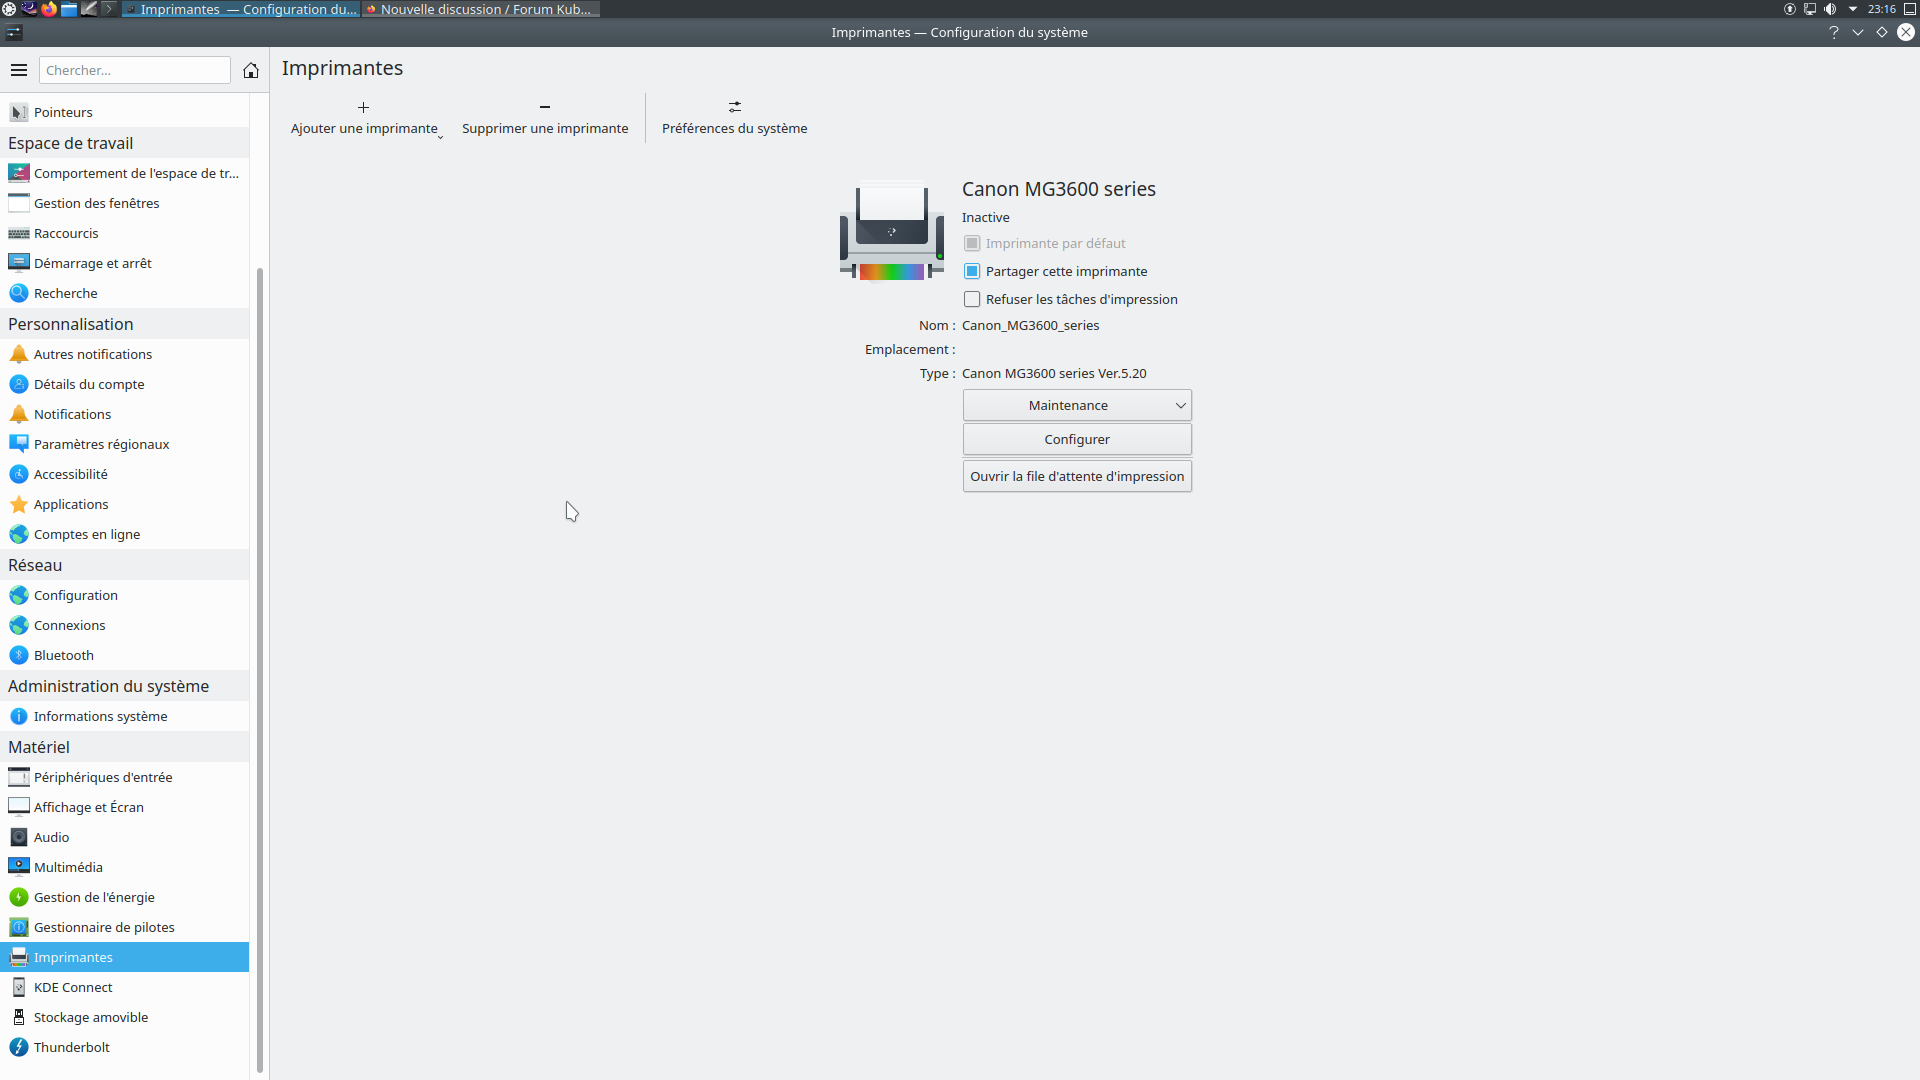Switch to Firefox 'Nouvelle discussion' taskbar window
The width and height of the screenshot is (1920, 1080).
[481, 9]
